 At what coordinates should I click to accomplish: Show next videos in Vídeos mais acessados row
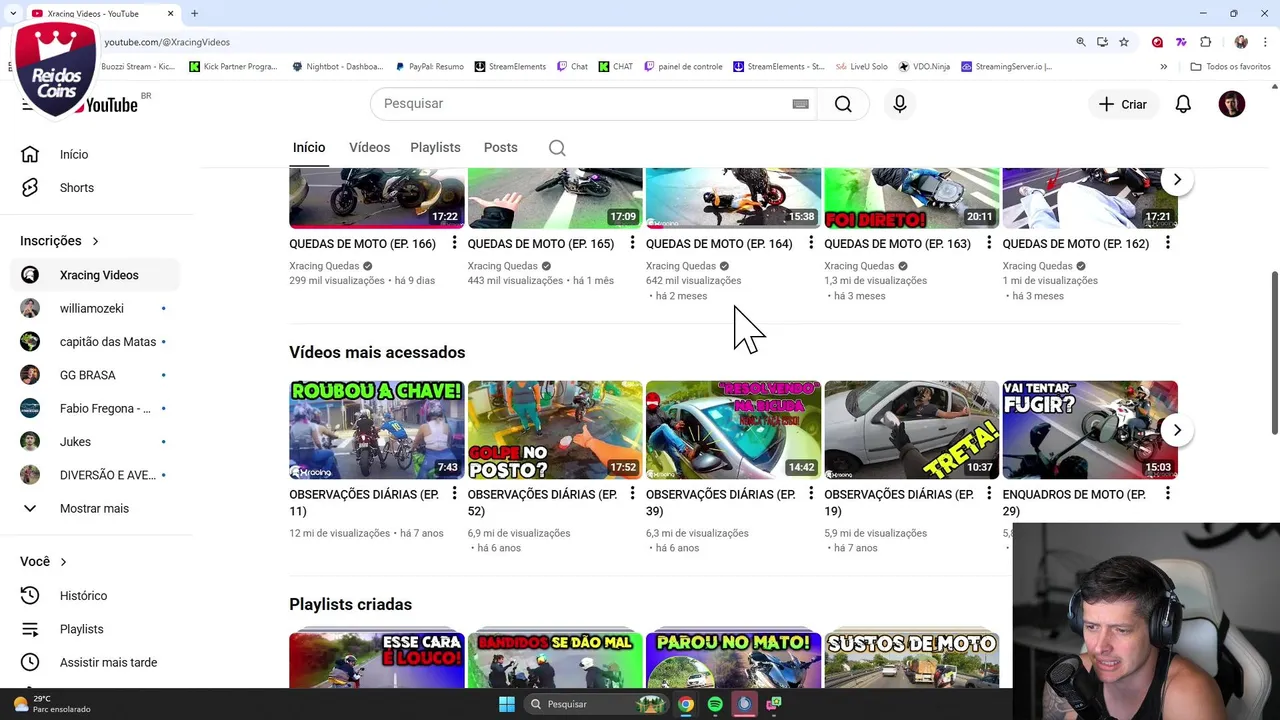[x=1177, y=430]
